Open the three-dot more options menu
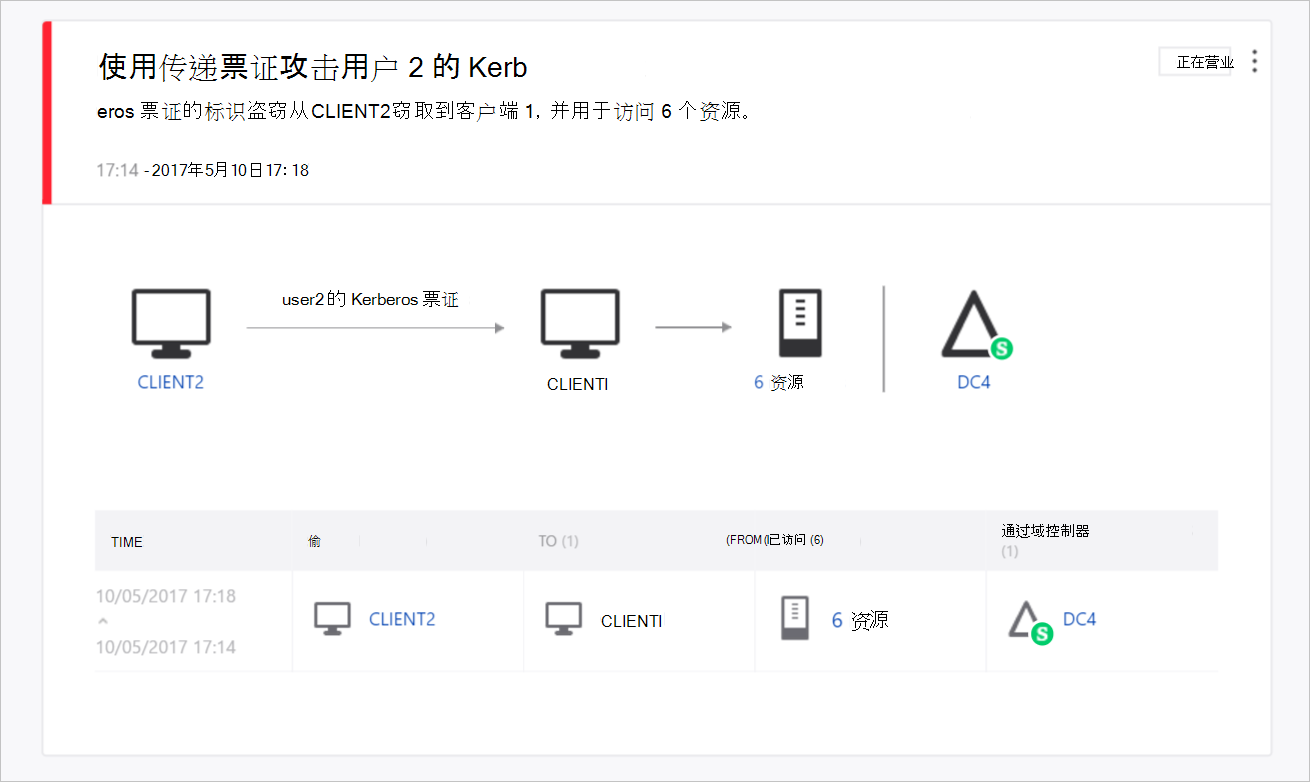The width and height of the screenshot is (1310, 782). (x=1254, y=62)
